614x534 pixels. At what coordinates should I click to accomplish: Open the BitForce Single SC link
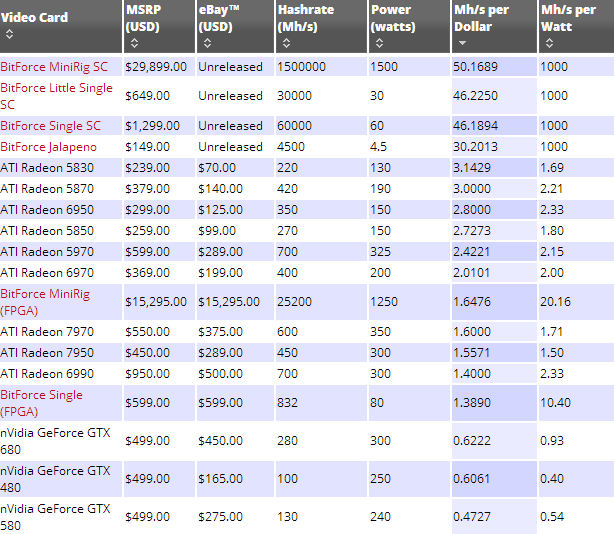point(51,126)
